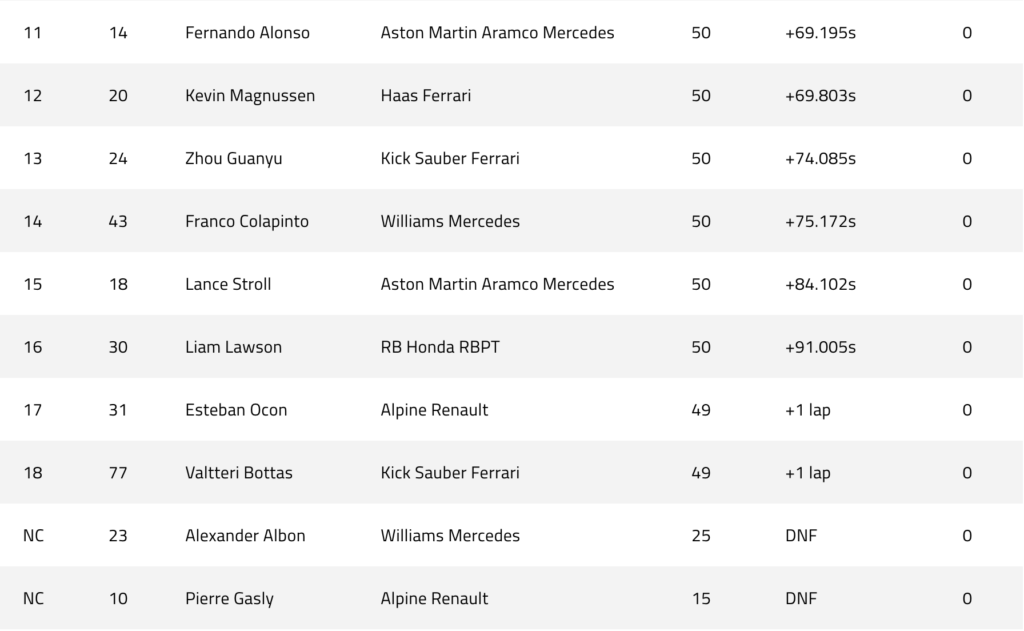The height and width of the screenshot is (631, 1024).
Task: Select car number 43 cell
Action: [118, 221]
